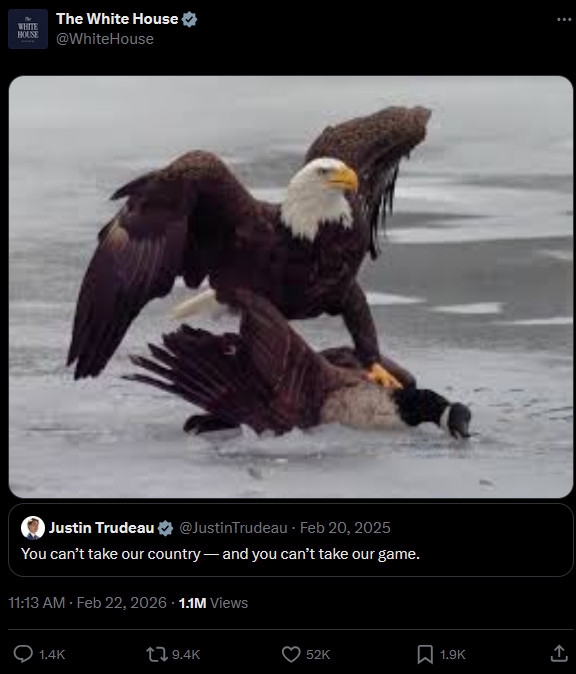Click the repost arrows icon

coord(156,654)
